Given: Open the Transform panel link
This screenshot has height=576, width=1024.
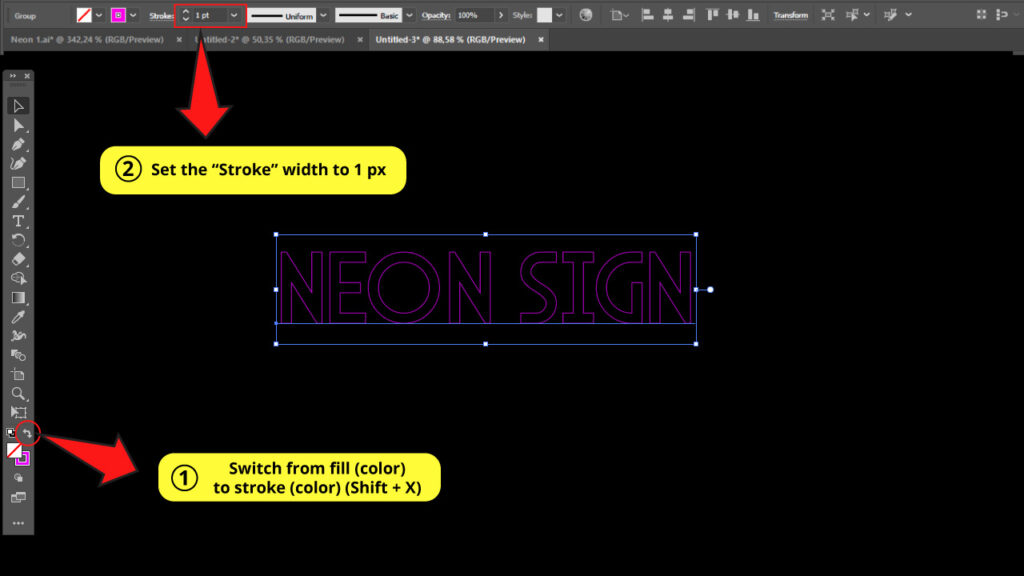Looking at the screenshot, I should tap(789, 15).
